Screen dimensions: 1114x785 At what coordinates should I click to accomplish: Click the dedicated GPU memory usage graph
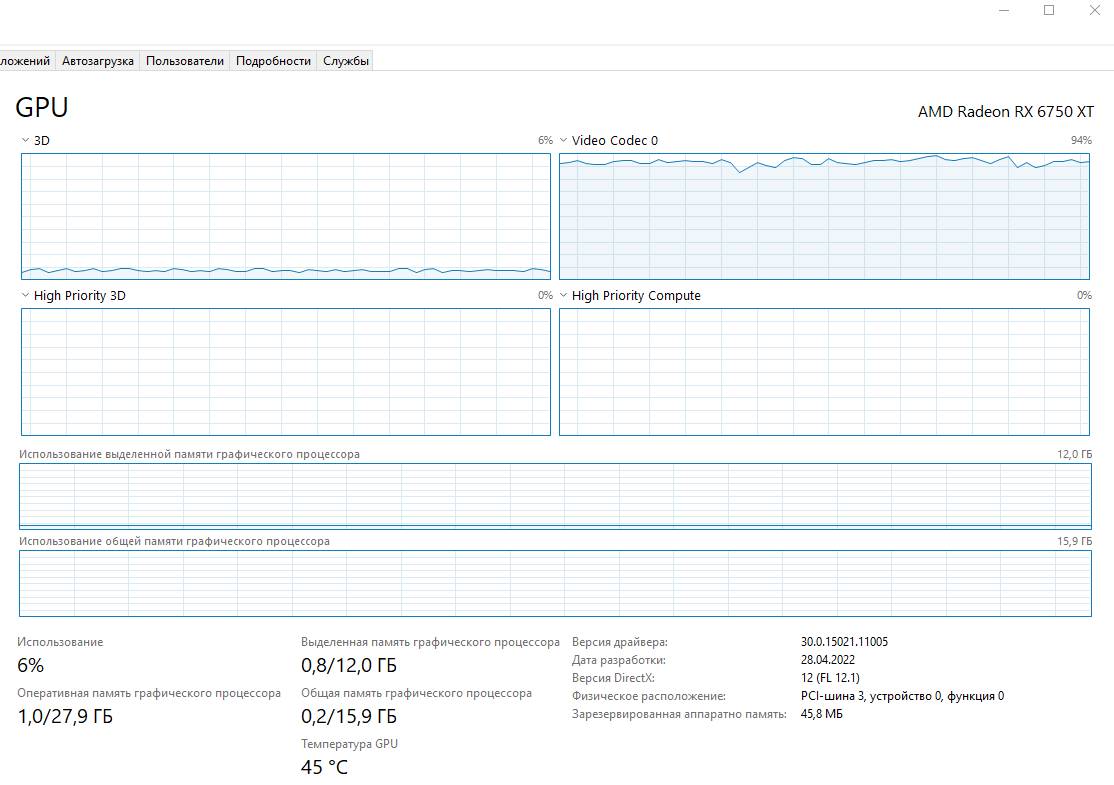pos(556,496)
